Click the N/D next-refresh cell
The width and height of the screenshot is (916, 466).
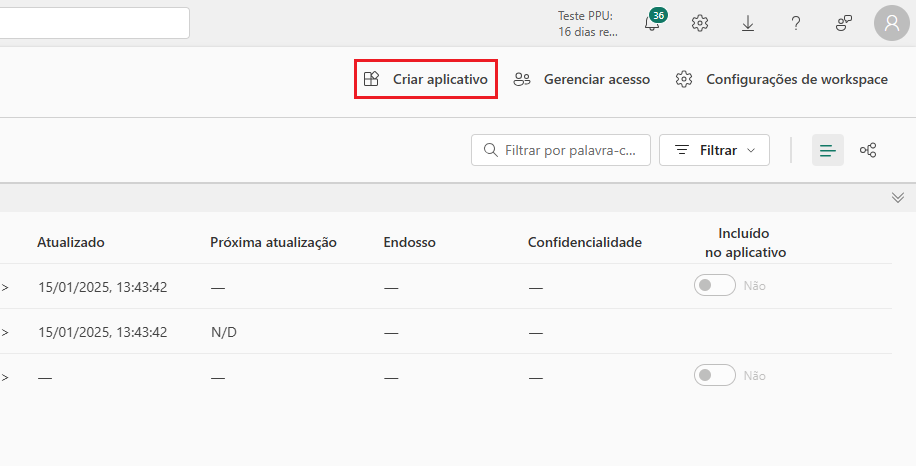tap(224, 332)
